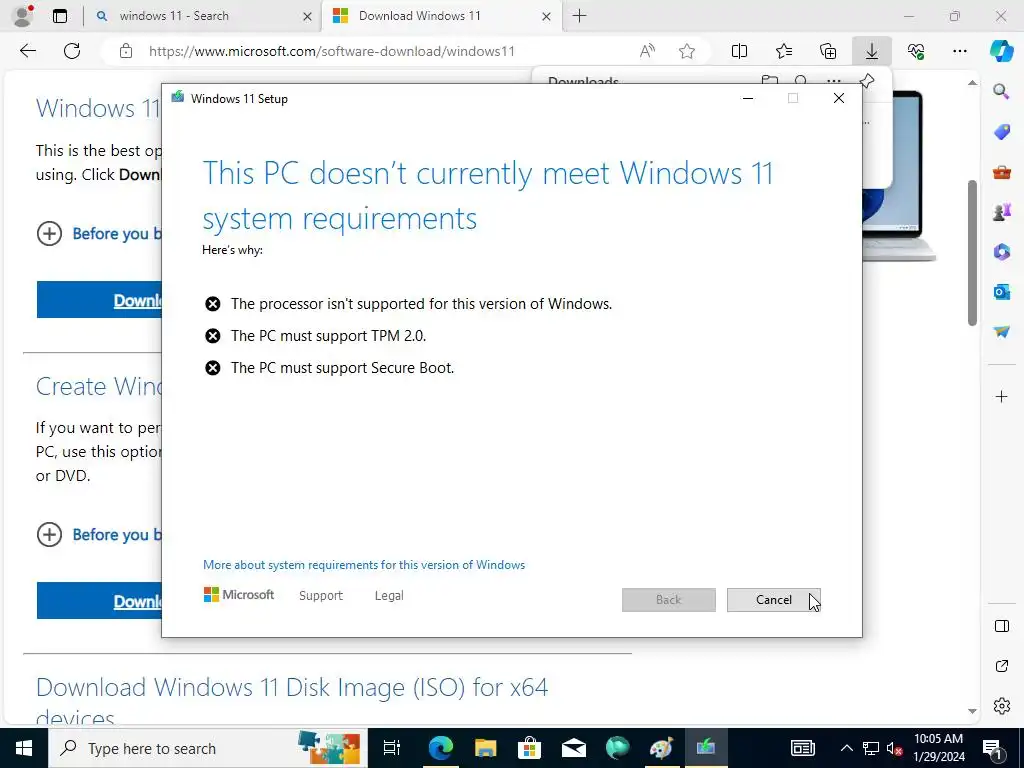Open Drop paper plane icon in sidebar
Screen dimensions: 1024x768
[1001, 332]
